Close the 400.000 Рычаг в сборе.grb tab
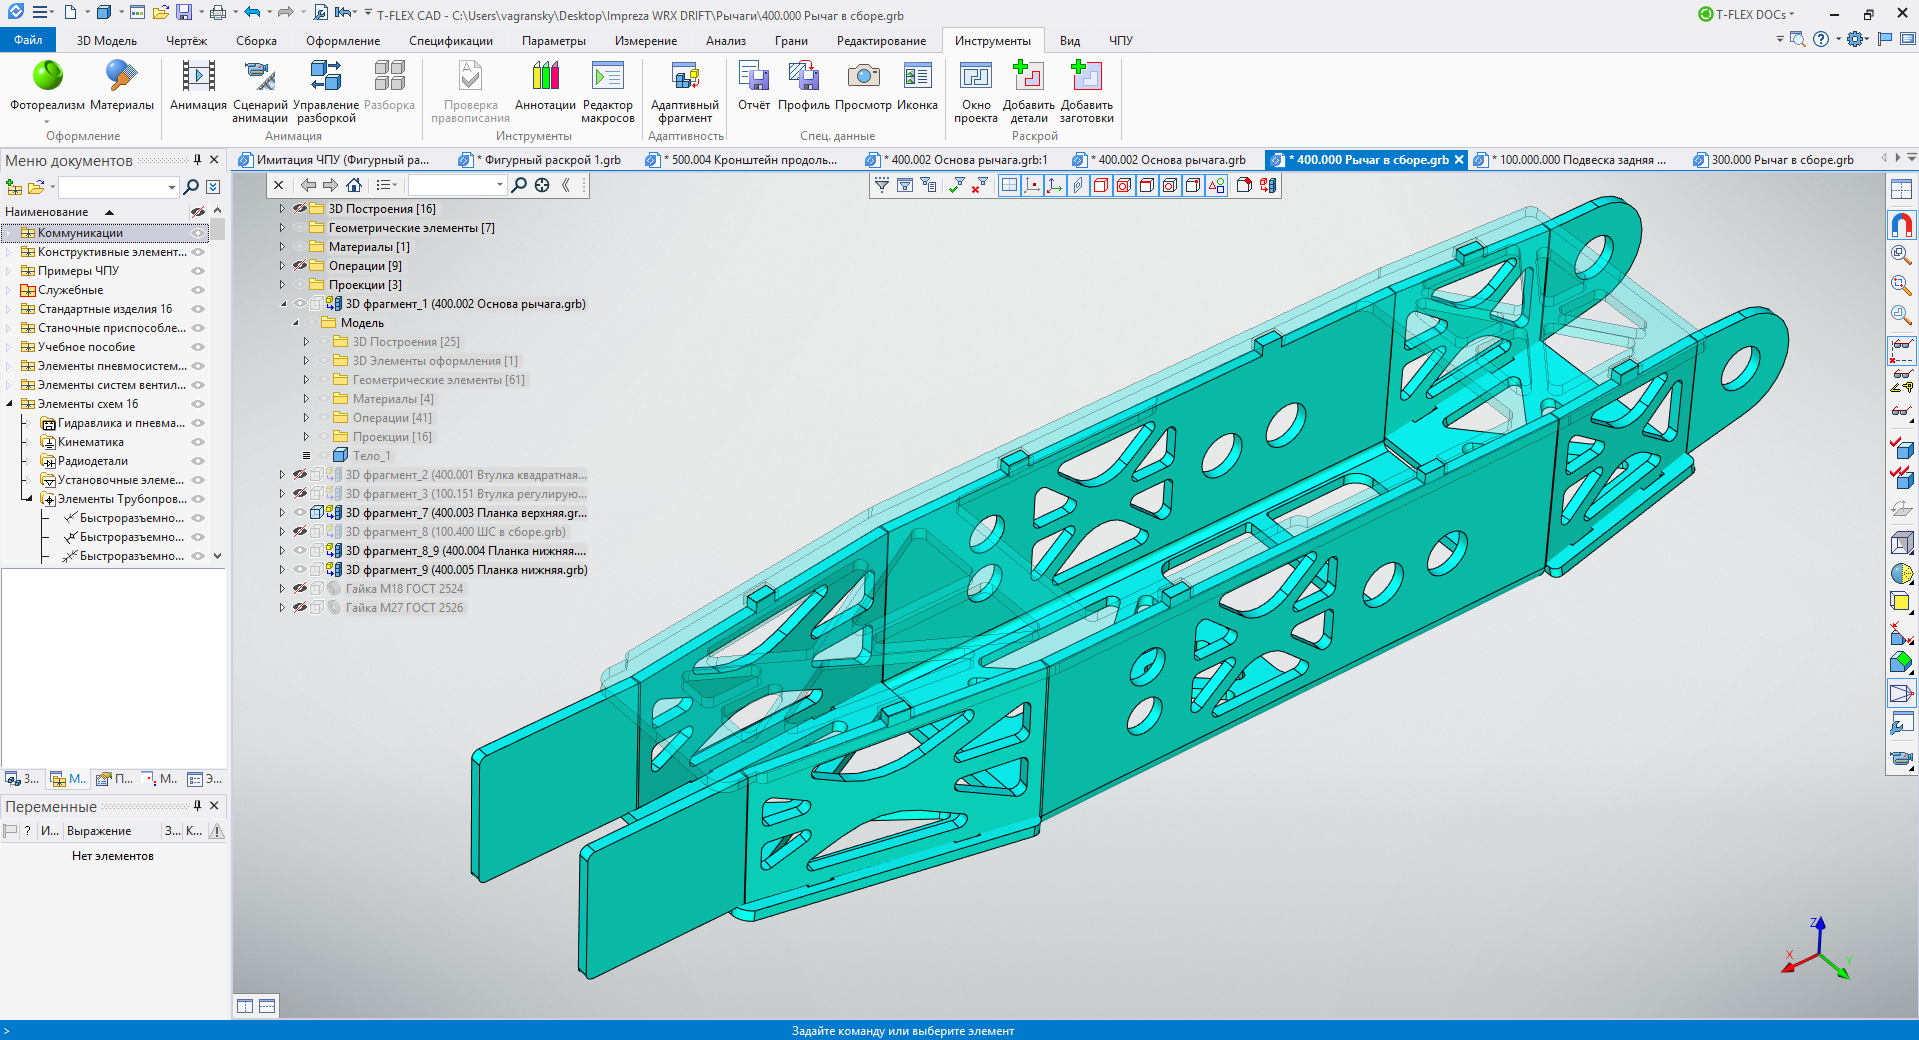 click(1459, 160)
